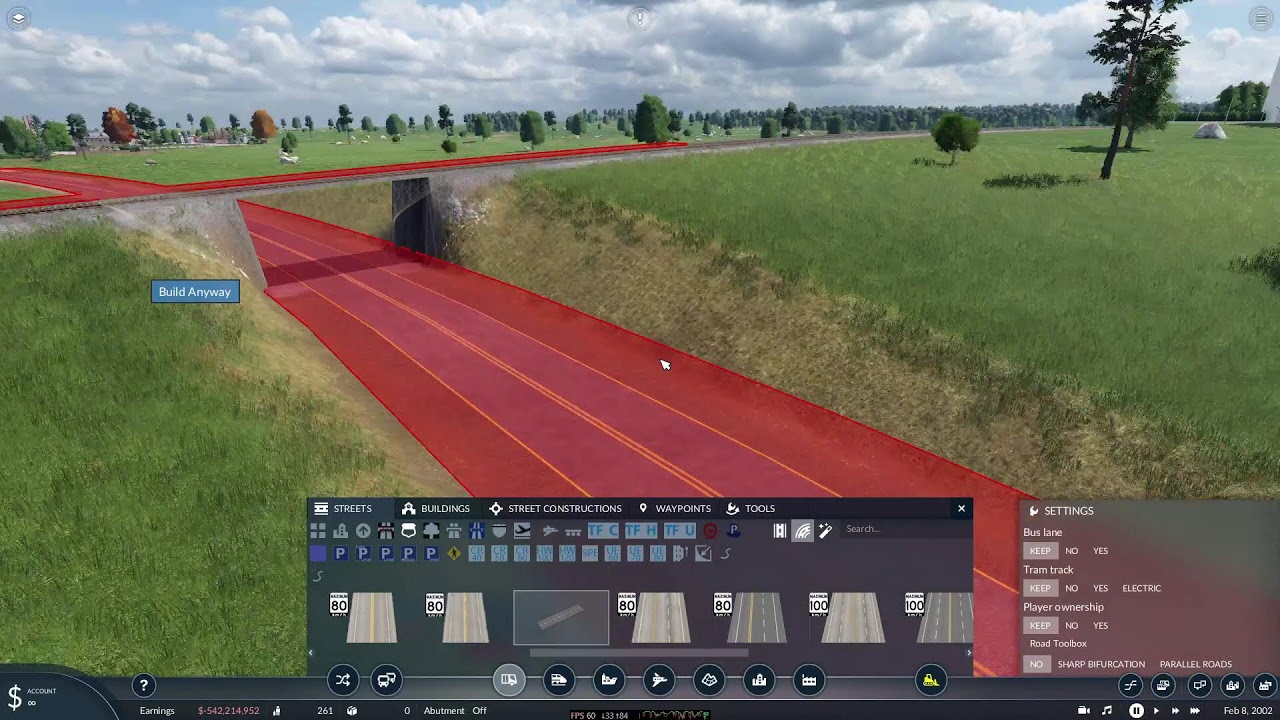Select the highway shield filter icon
The image size is (1280, 720).
point(409,531)
